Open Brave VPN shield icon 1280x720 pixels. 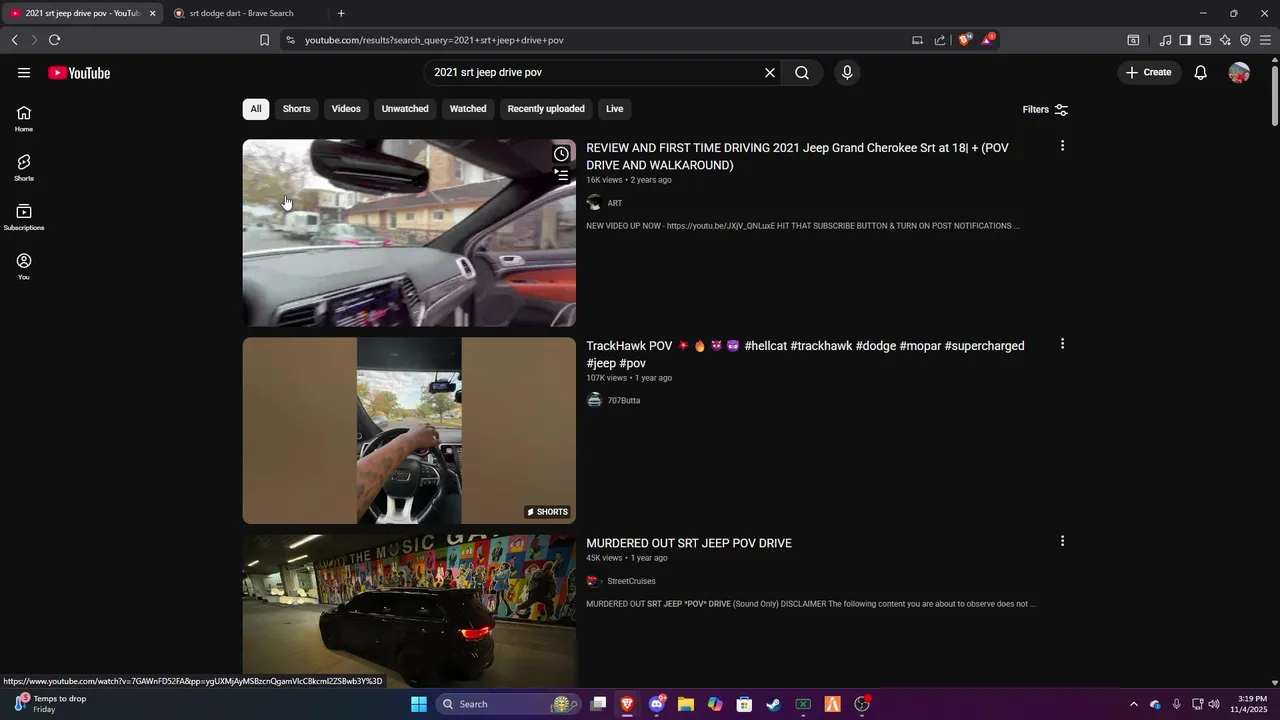(1245, 40)
